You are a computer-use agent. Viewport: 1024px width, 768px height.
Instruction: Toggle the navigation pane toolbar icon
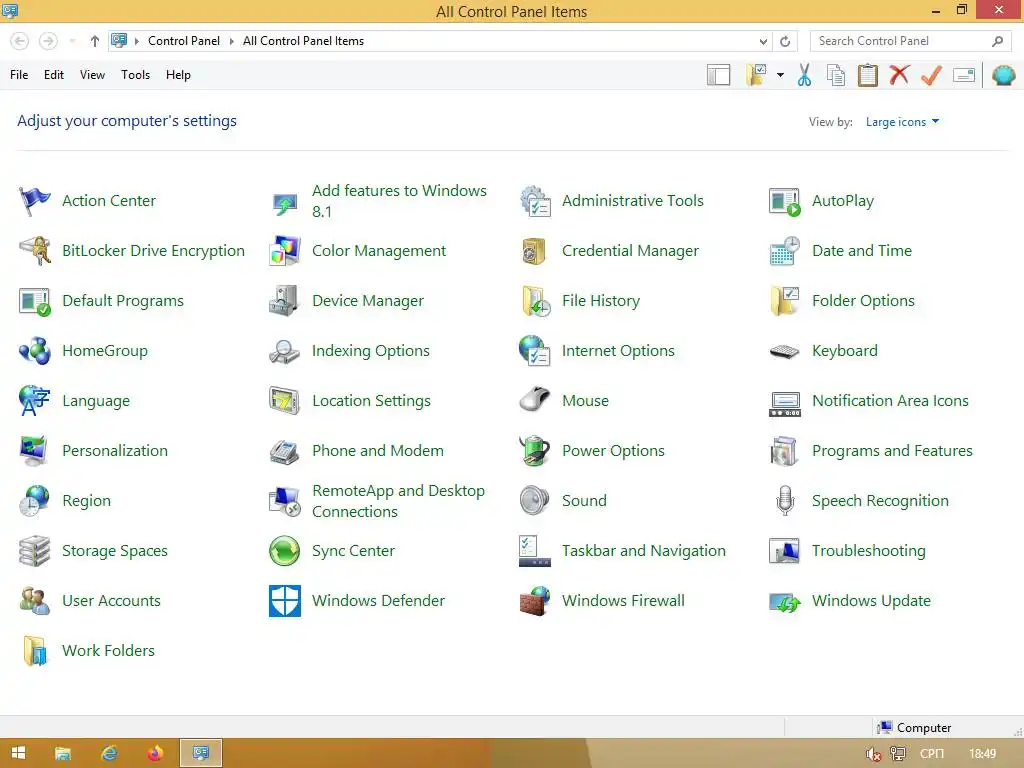pos(718,75)
